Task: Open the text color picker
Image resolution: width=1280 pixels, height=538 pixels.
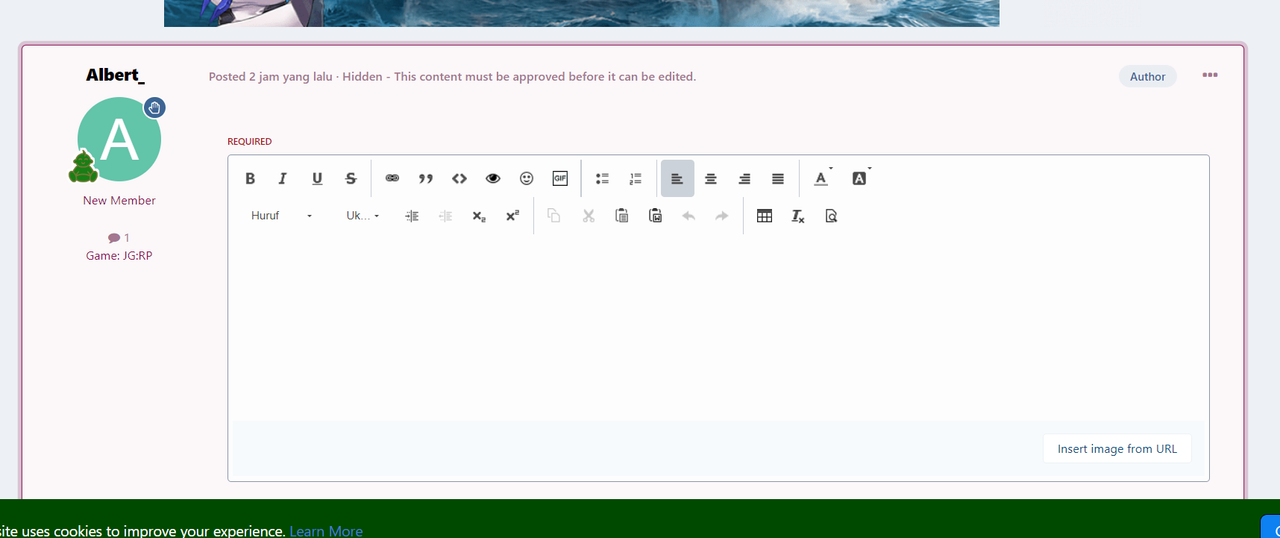Action: pyautogui.click(x=822, y=179)
